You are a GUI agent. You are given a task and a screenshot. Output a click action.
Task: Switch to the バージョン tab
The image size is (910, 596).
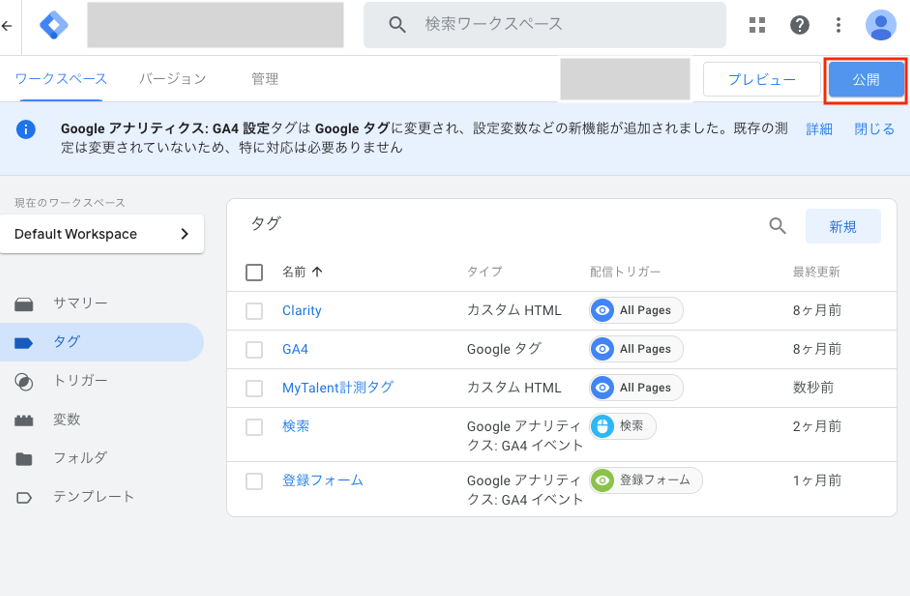(172, 79)
